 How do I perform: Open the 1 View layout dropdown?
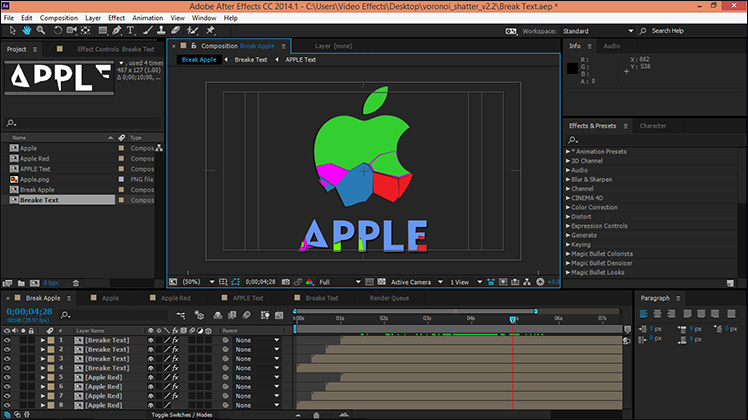tap(466, 282)
